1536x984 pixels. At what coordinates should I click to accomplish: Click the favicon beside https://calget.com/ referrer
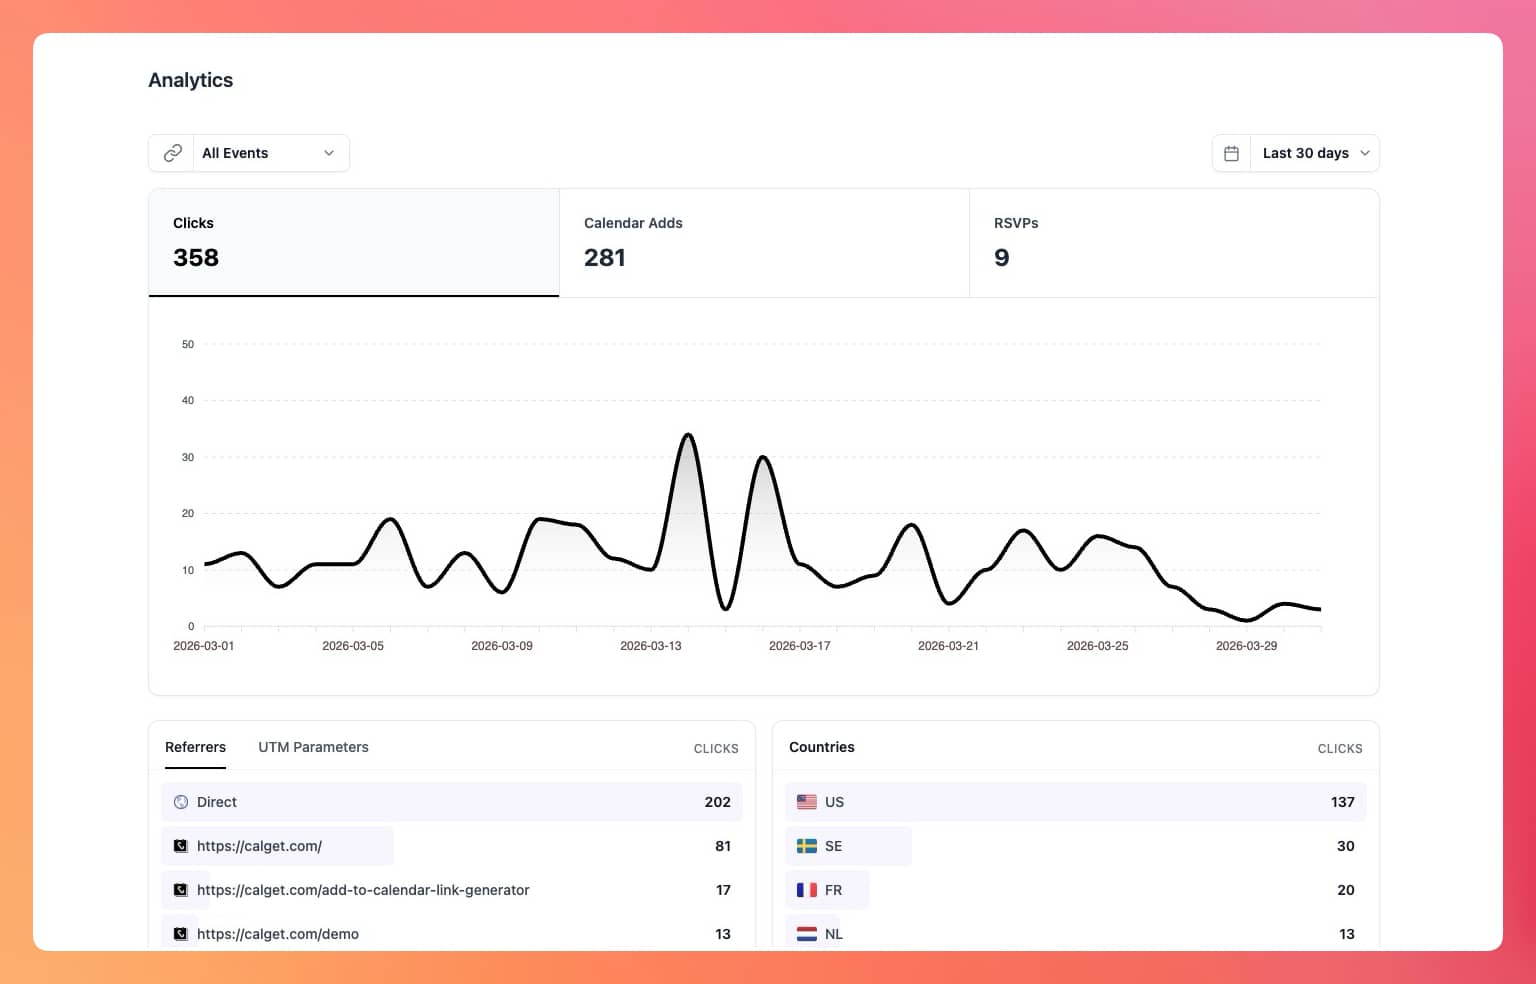[x=181, y=846]
